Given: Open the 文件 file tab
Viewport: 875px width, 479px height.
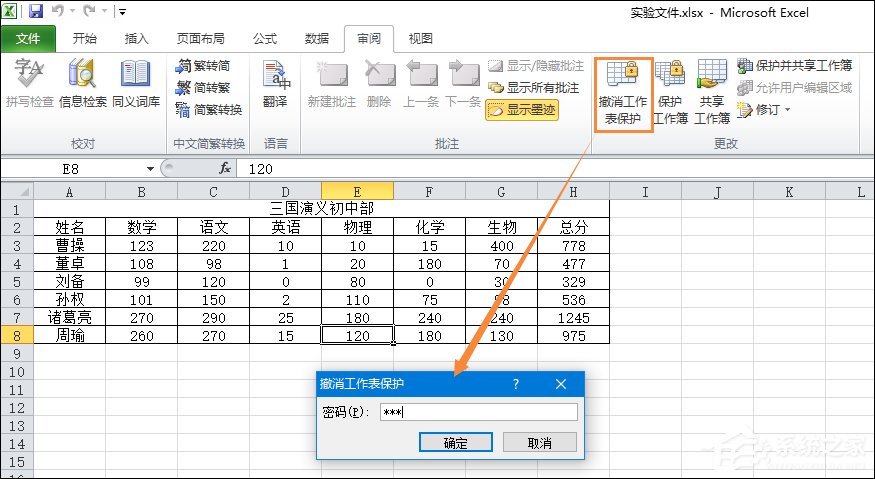Looking at the screenshot, I should click(x=29, y=39).
